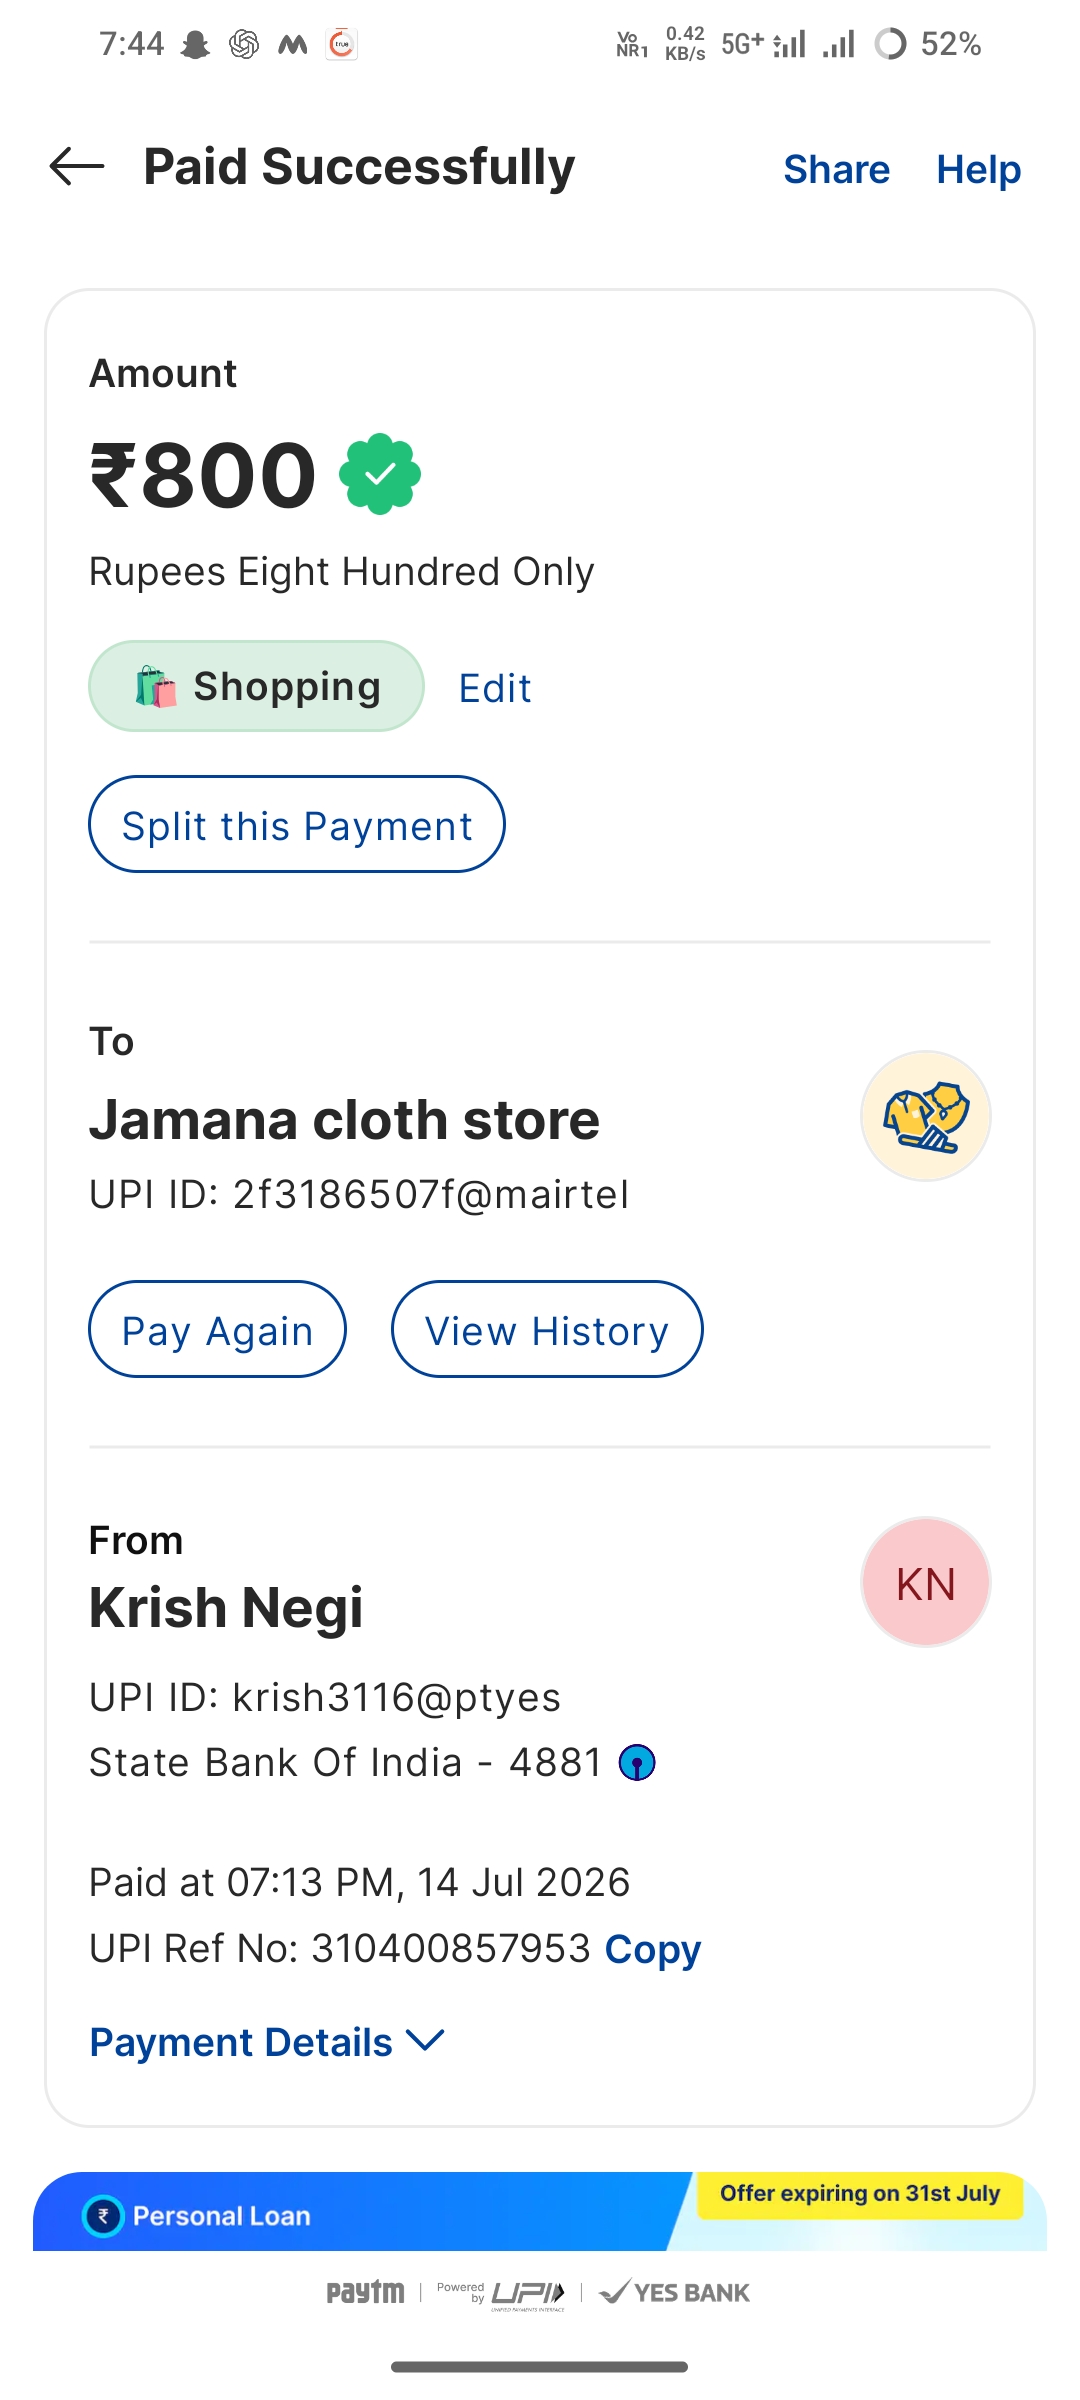Tap the rupee icon on Personal Loan banner

[103, 2216]
